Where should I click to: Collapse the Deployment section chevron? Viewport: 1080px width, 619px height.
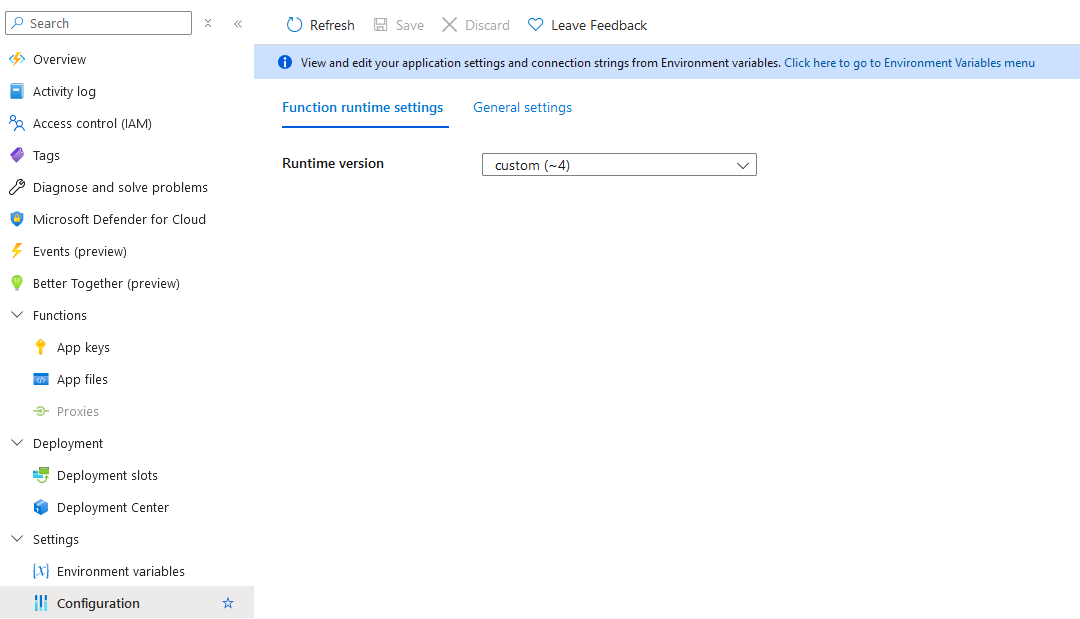click(17, 443)
